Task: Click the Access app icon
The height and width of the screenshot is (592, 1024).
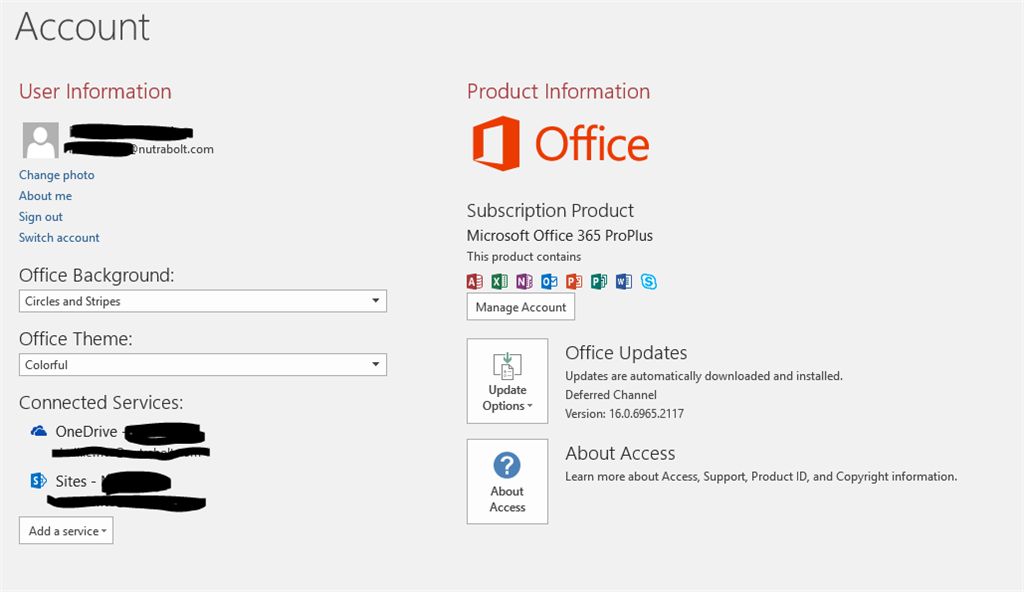Action: [475, 281]
